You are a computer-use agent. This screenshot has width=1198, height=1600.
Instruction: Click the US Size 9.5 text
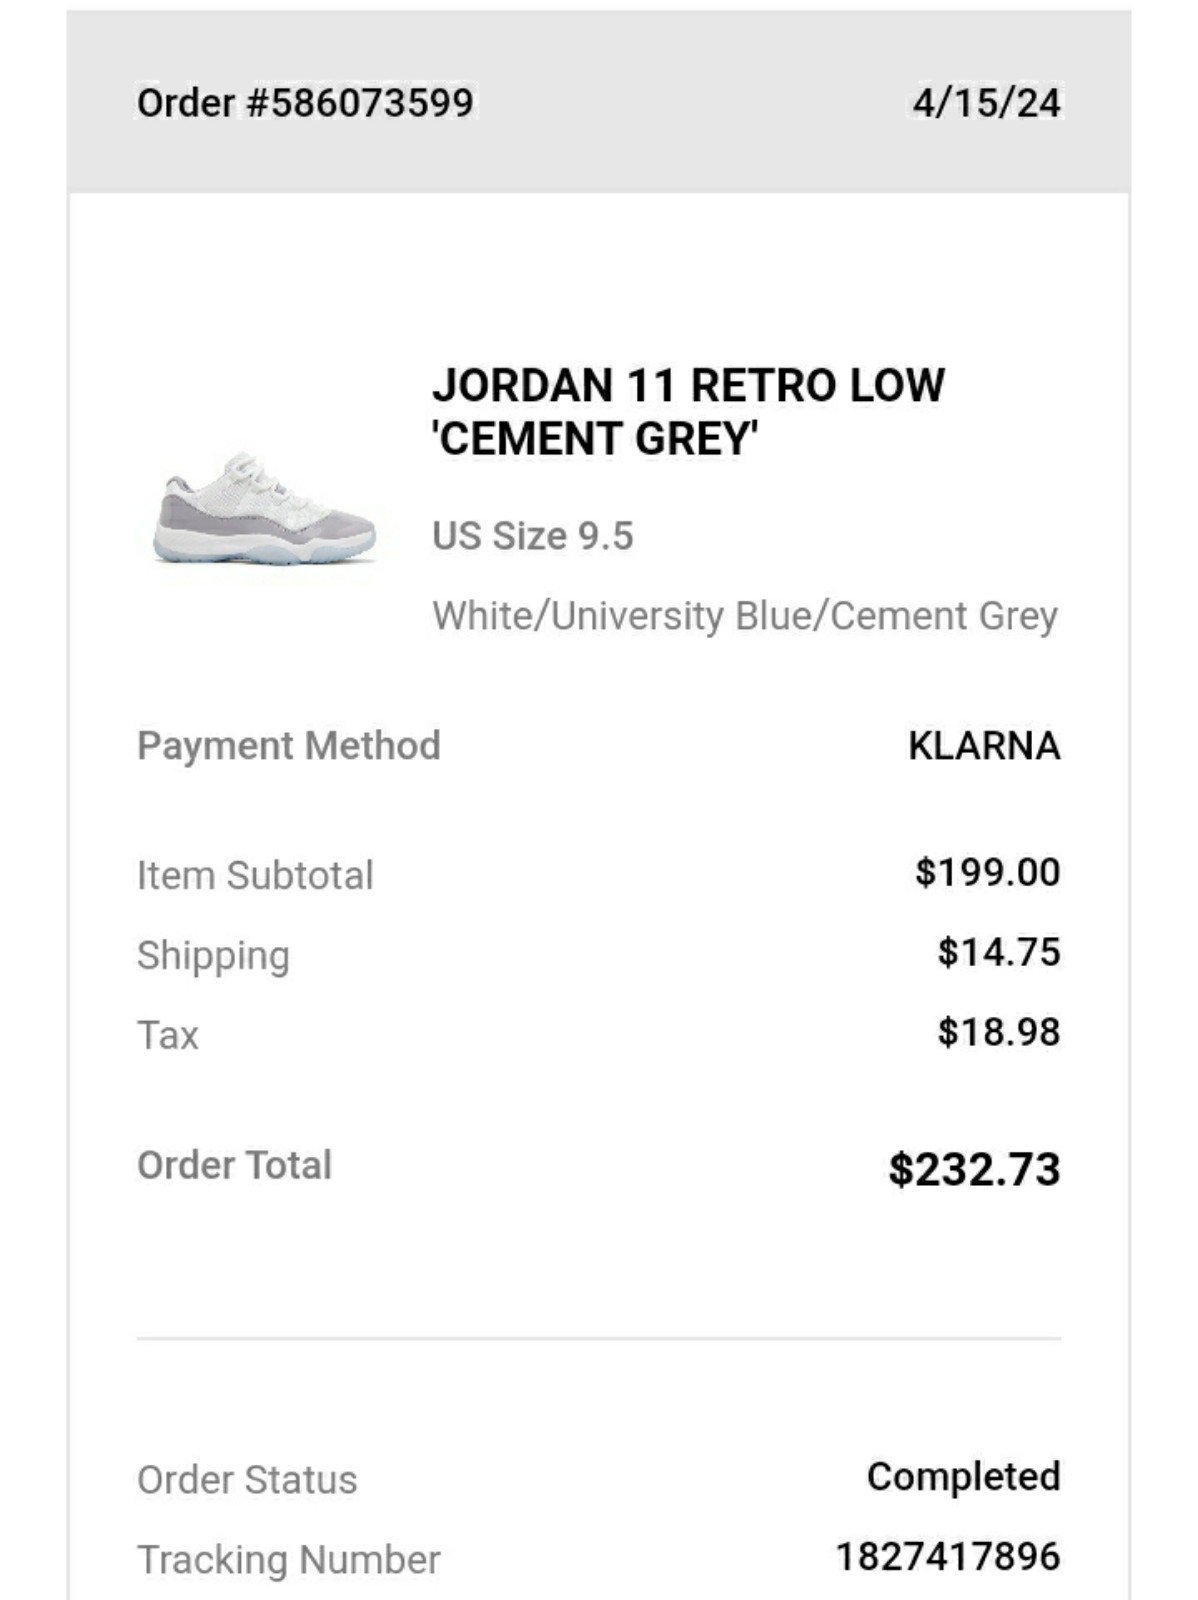(x=533, y=536)
